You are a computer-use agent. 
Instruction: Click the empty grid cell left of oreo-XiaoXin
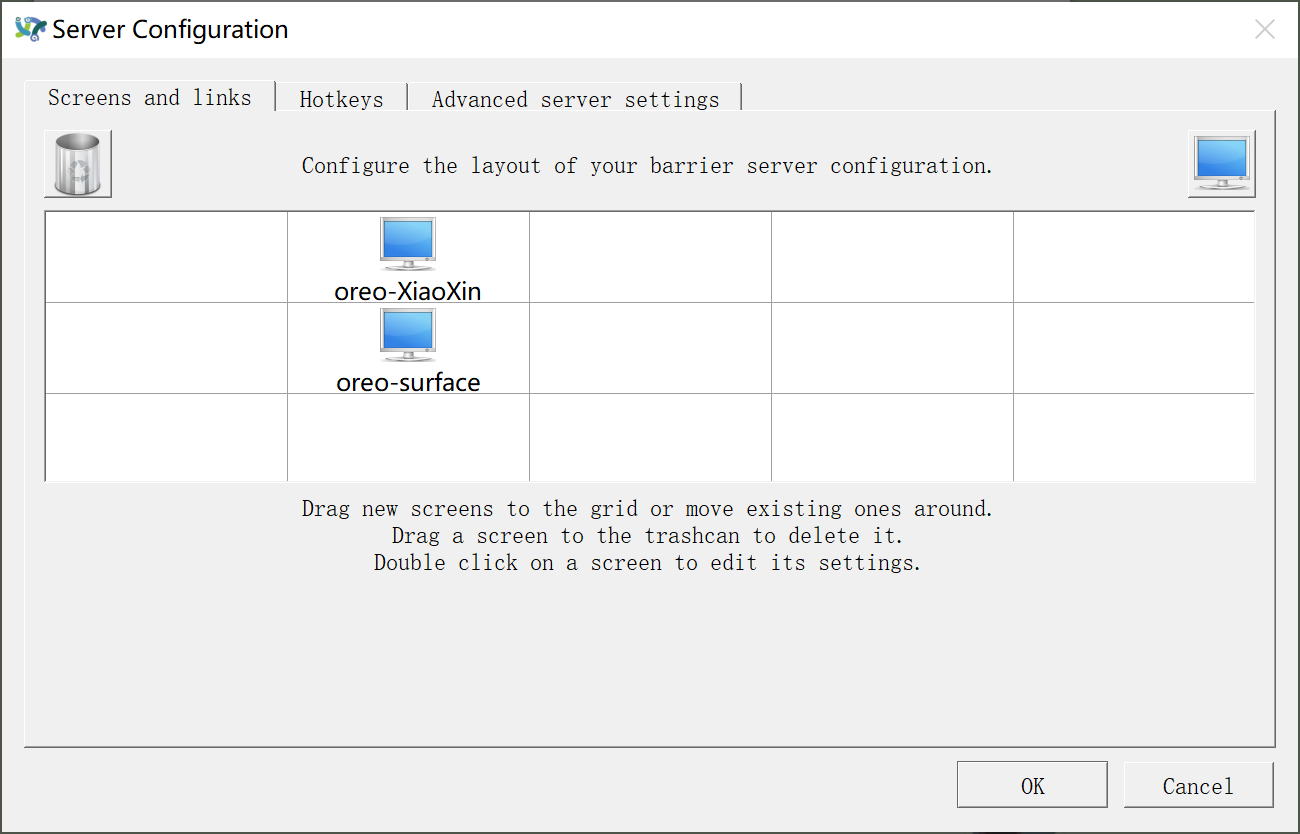[x=166, y=257]
